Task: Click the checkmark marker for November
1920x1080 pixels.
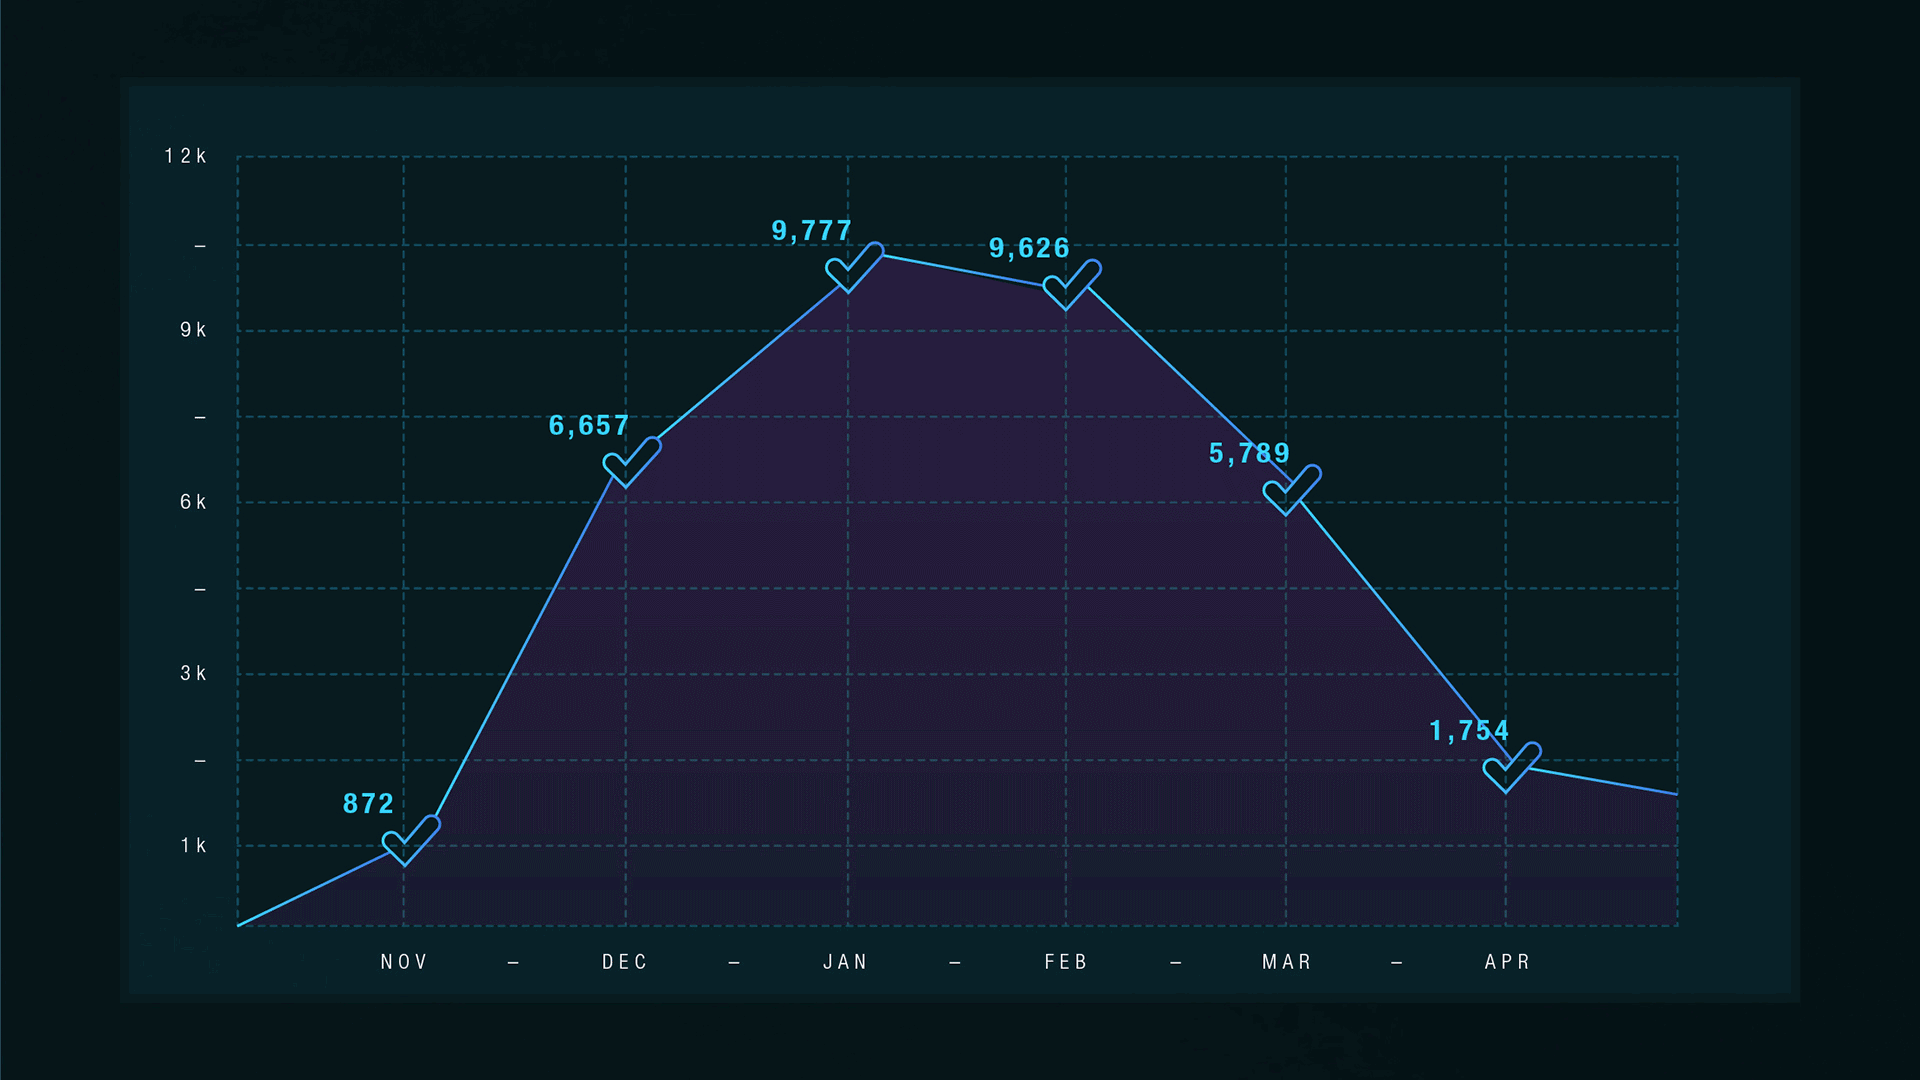Action: 410,841
